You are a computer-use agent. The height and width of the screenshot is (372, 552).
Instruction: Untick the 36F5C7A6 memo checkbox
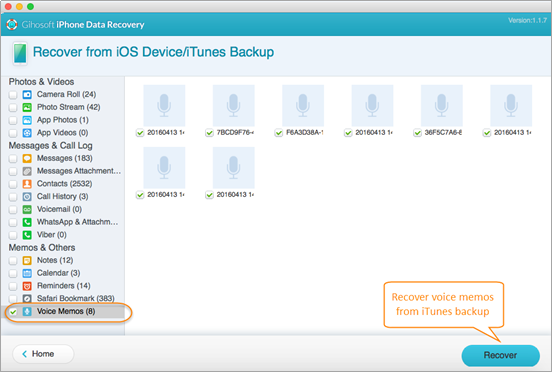click(418, 133)
